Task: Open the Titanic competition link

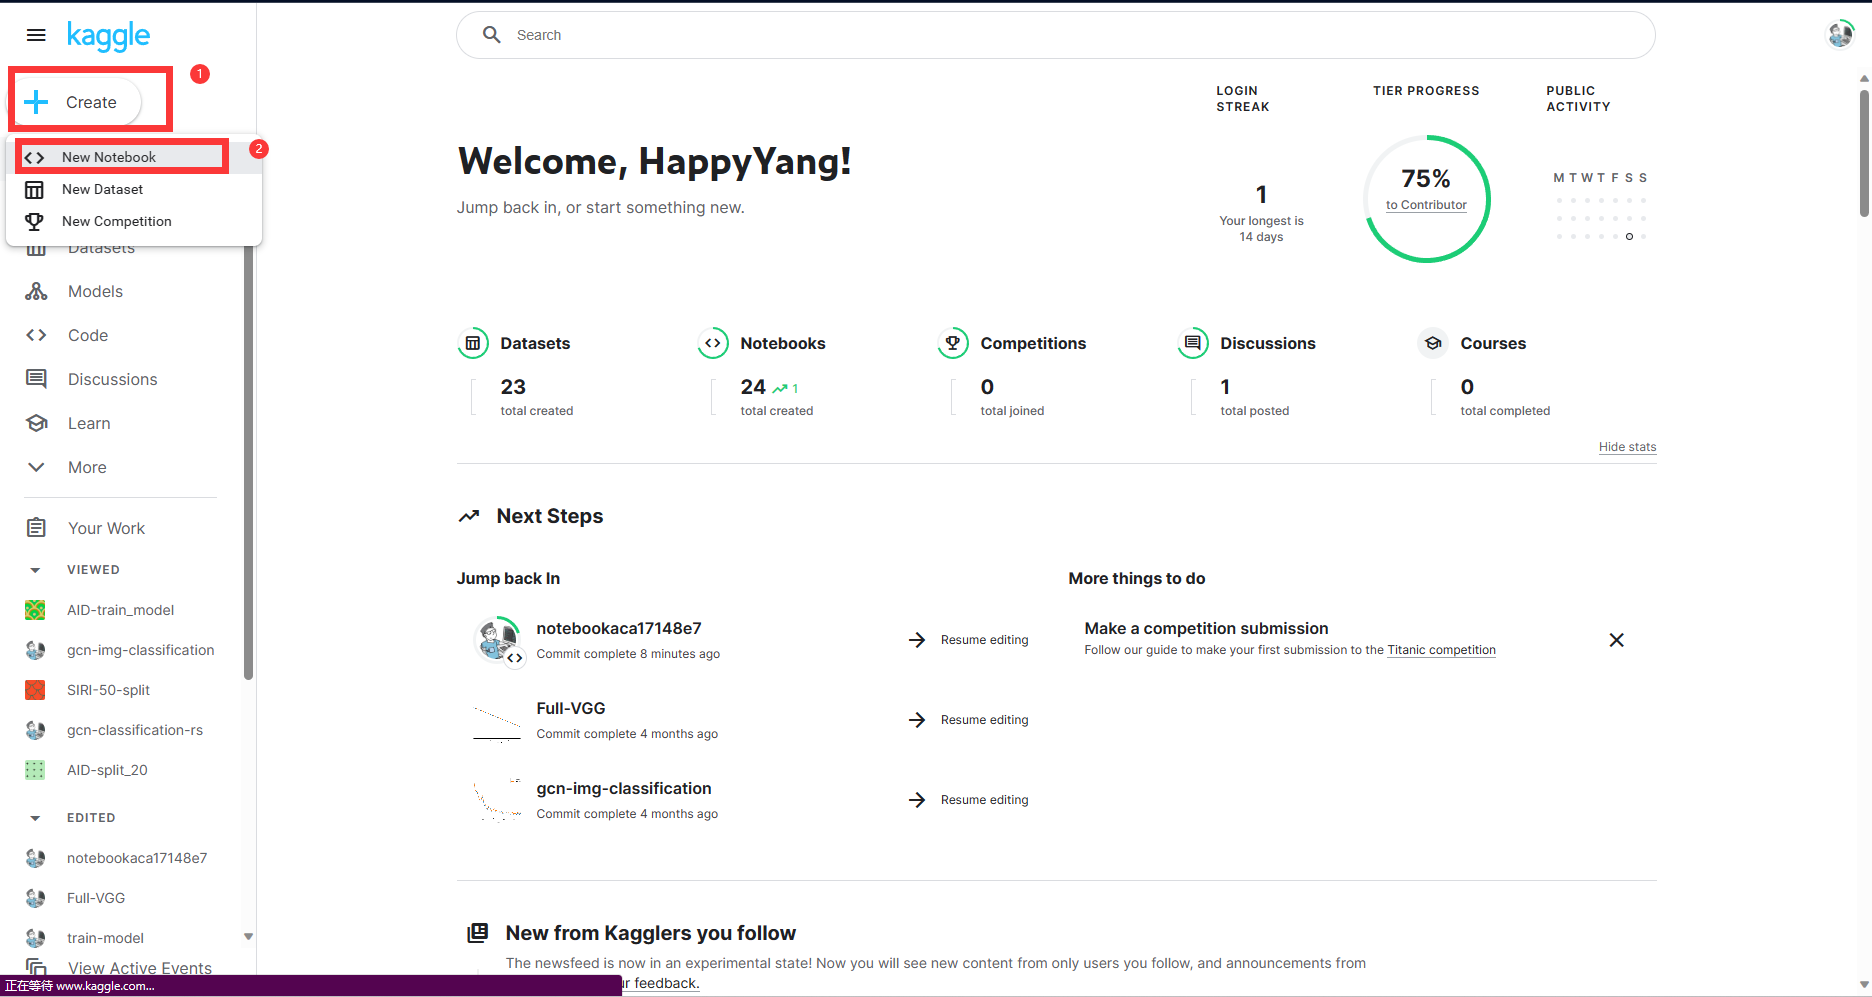Action: tap(1441, 650)
